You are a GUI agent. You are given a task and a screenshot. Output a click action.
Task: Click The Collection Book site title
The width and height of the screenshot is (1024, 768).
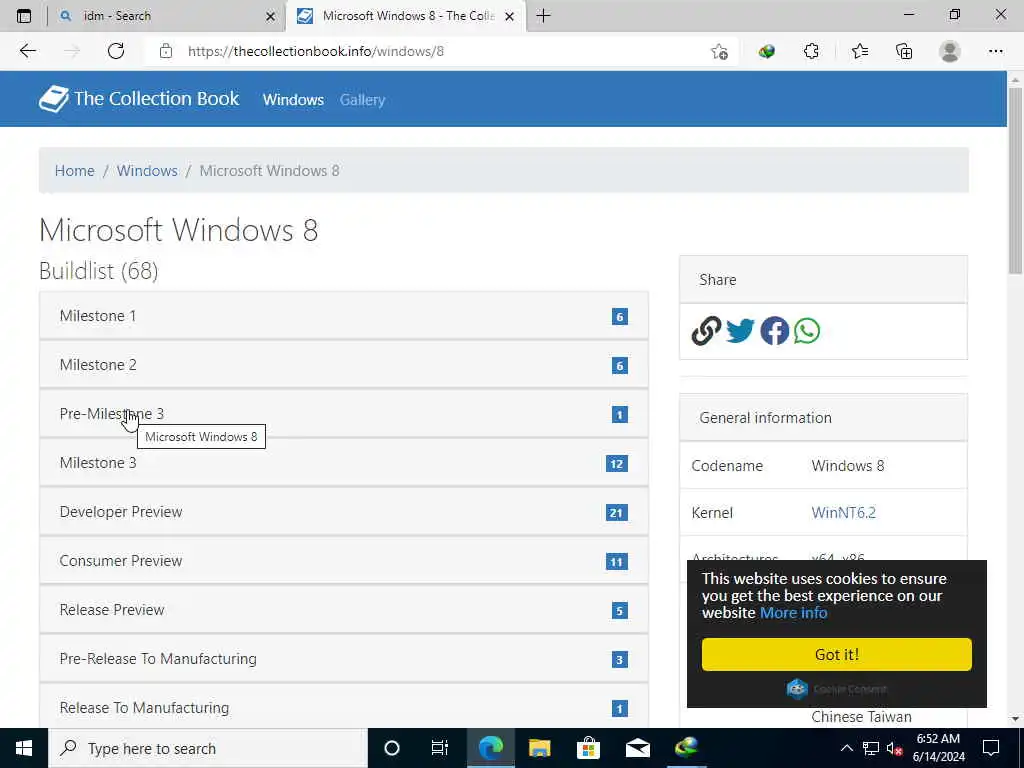[x=157, y=99]
